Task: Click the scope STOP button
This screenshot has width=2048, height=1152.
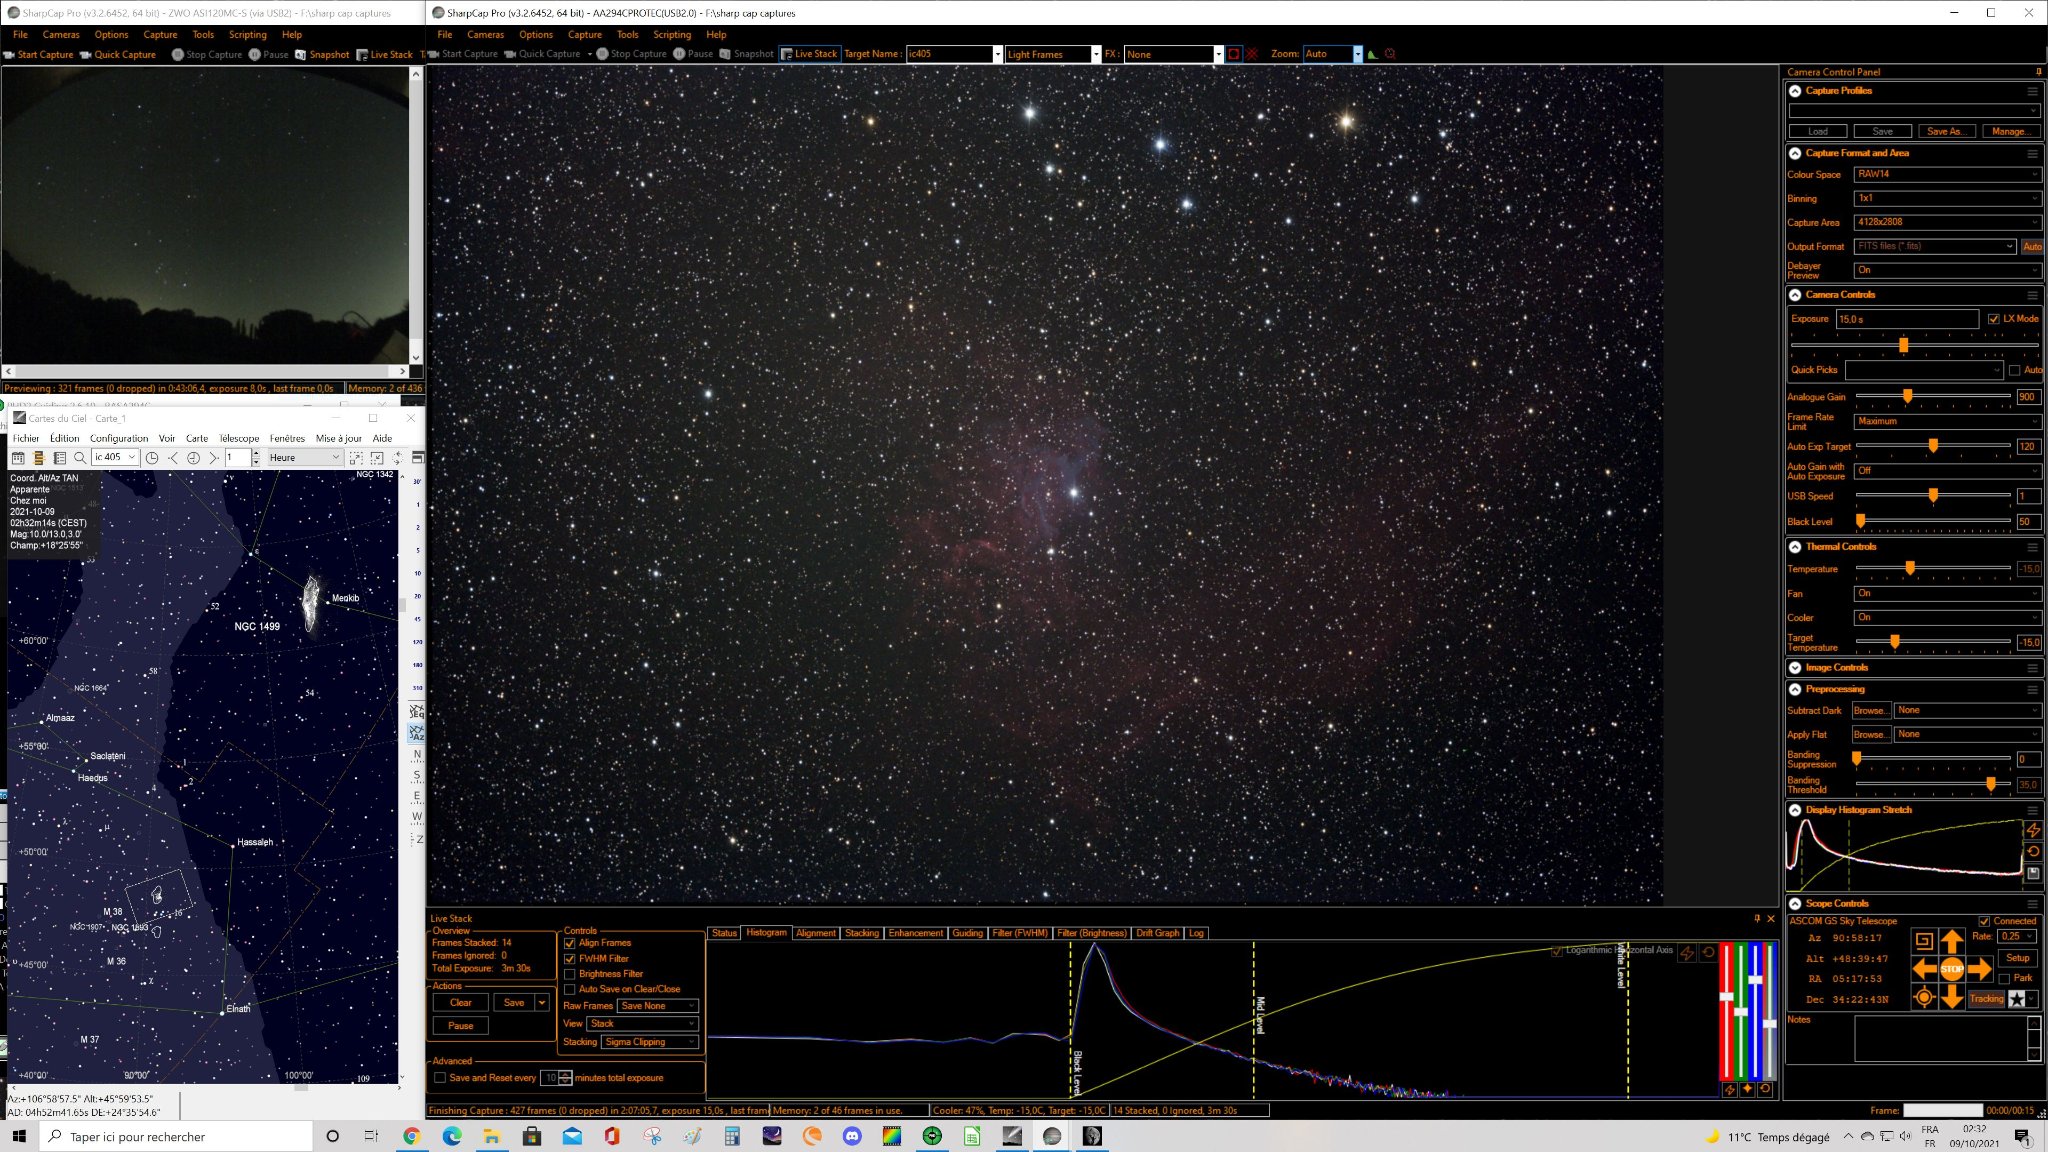Action: point(1951,969)
